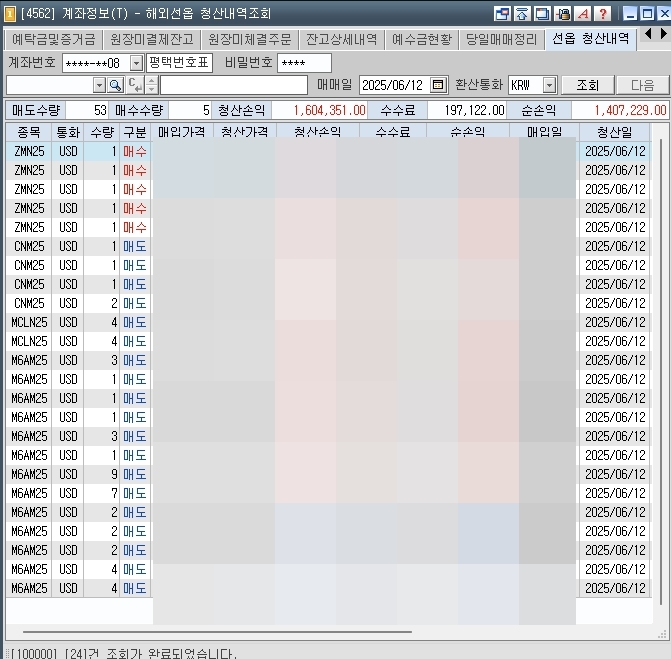Viewport: 671px width, 659px height.
Task: Maximize the window
Action: (x=648, y=14)
